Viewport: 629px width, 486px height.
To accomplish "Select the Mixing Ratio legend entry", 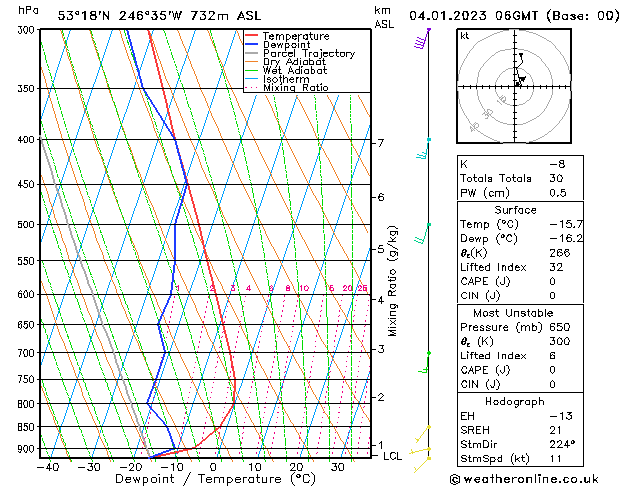I will pos(287,87).
